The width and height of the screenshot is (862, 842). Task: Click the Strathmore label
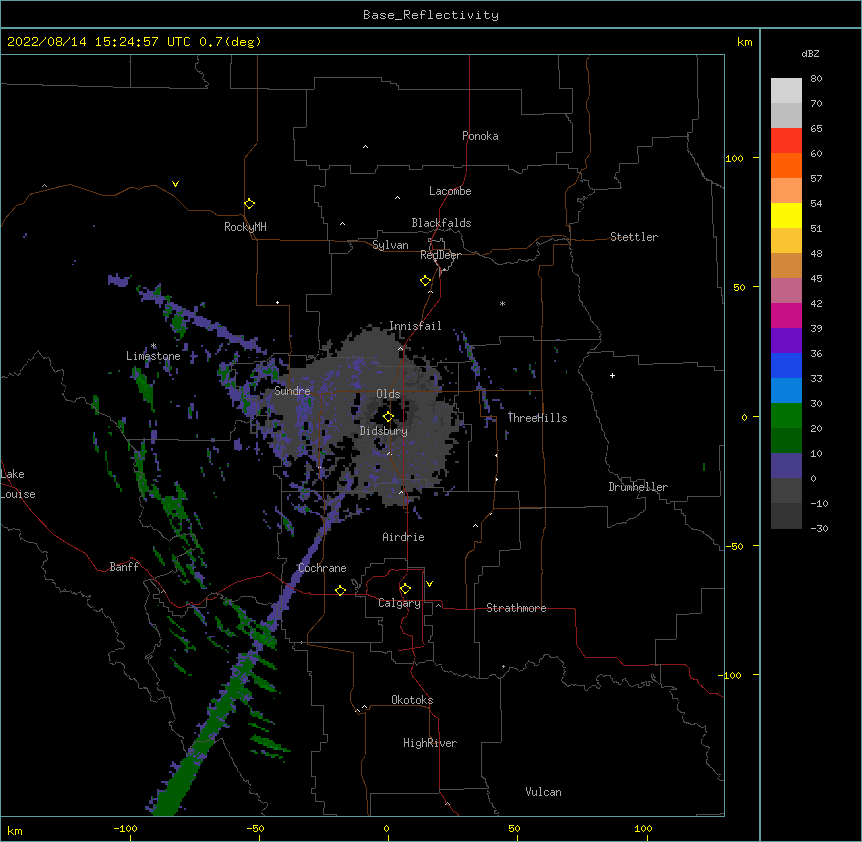click(516, 608)
